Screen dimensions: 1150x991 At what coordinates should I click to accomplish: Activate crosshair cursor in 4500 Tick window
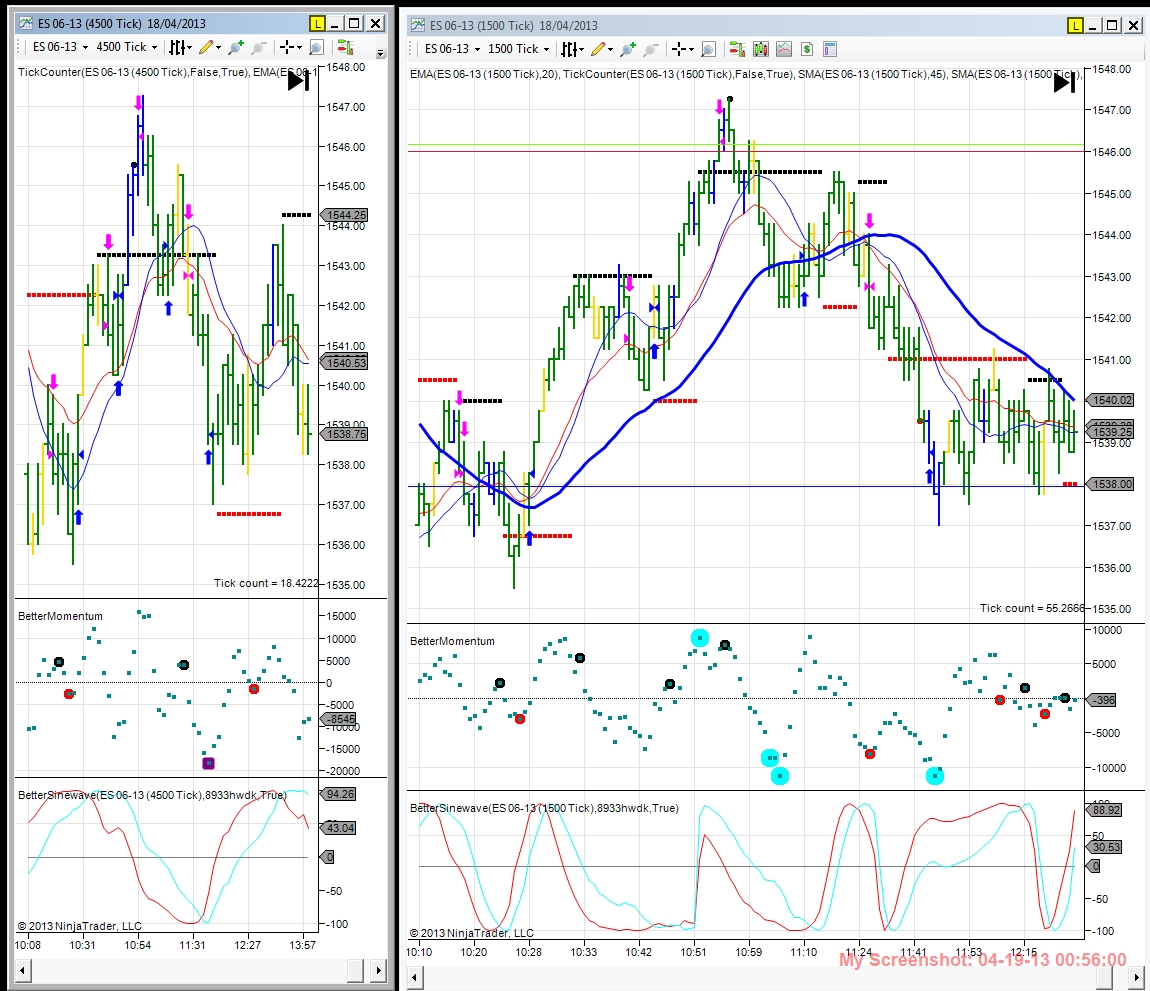287,48
